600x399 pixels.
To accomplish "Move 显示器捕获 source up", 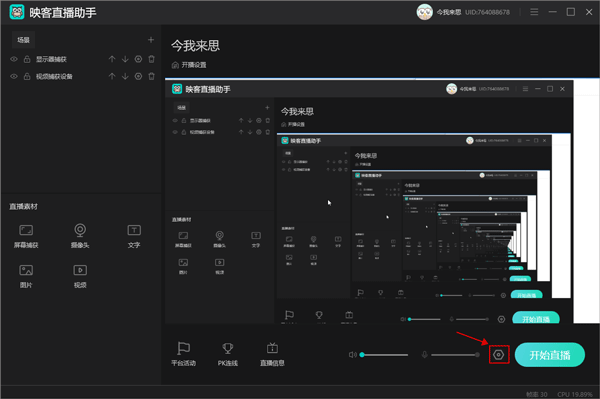I will (x=112, y=59).
